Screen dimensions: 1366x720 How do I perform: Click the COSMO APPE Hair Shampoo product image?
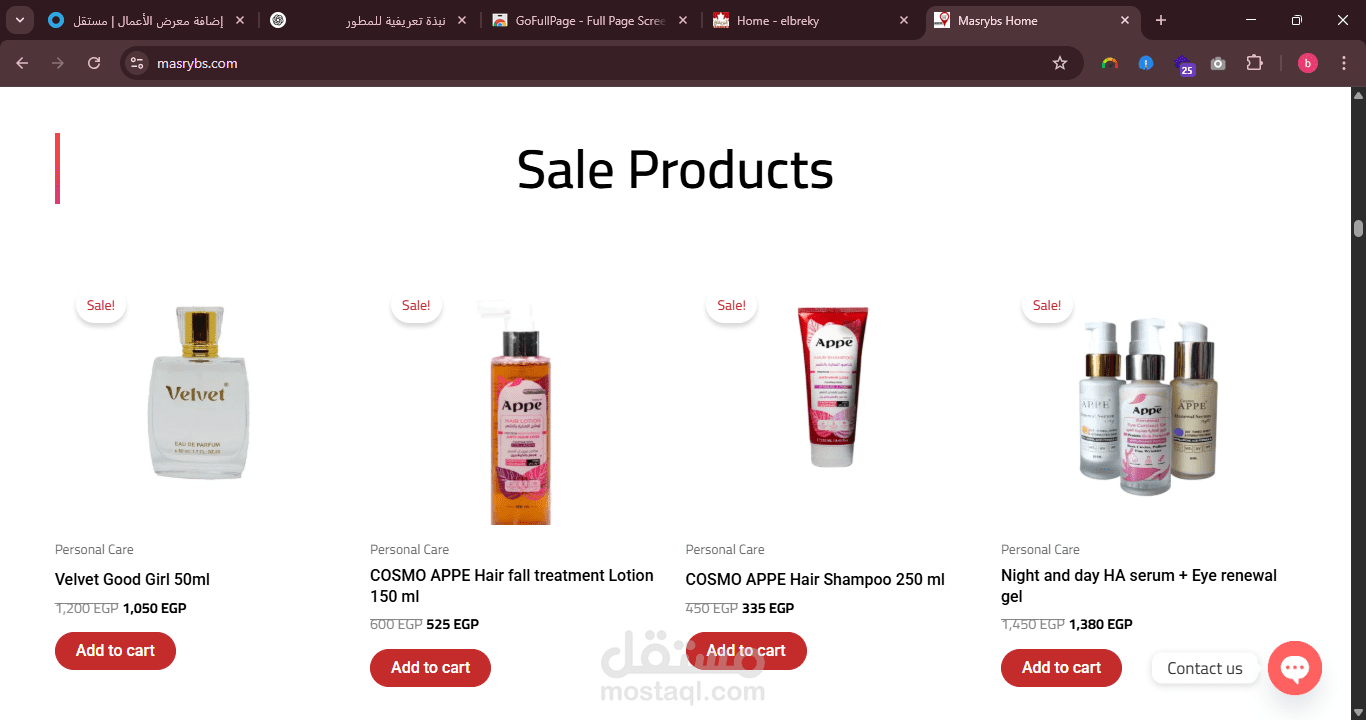pyautogui.click(x=827, y=387)
